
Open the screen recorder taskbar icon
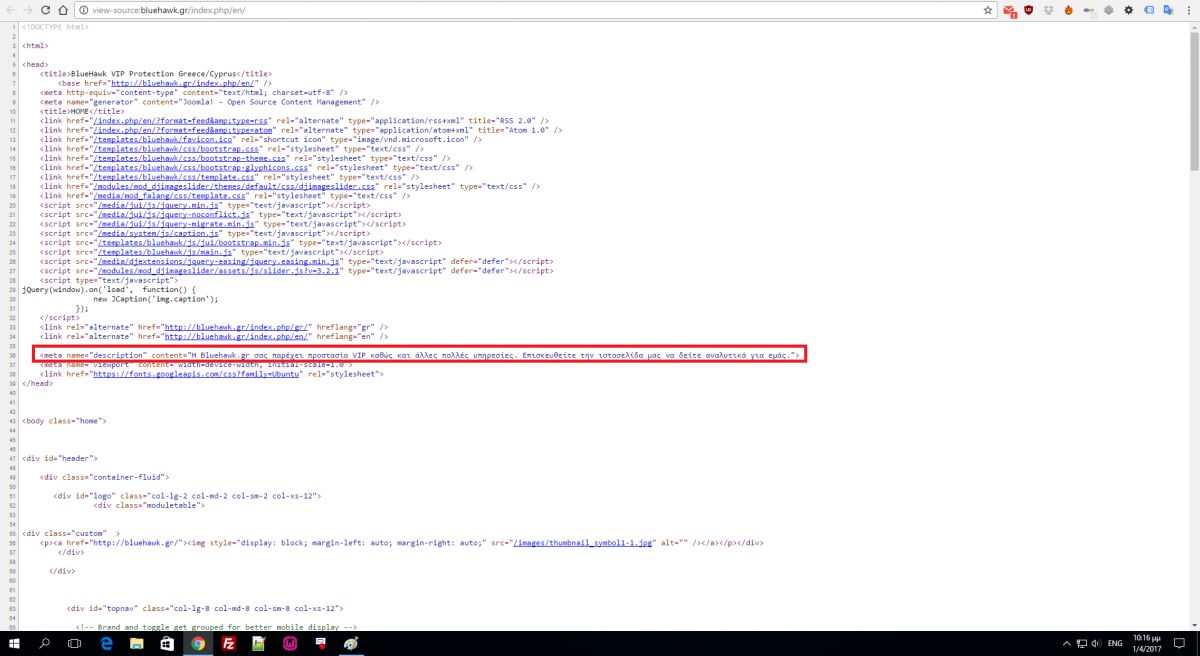point(321,644)
